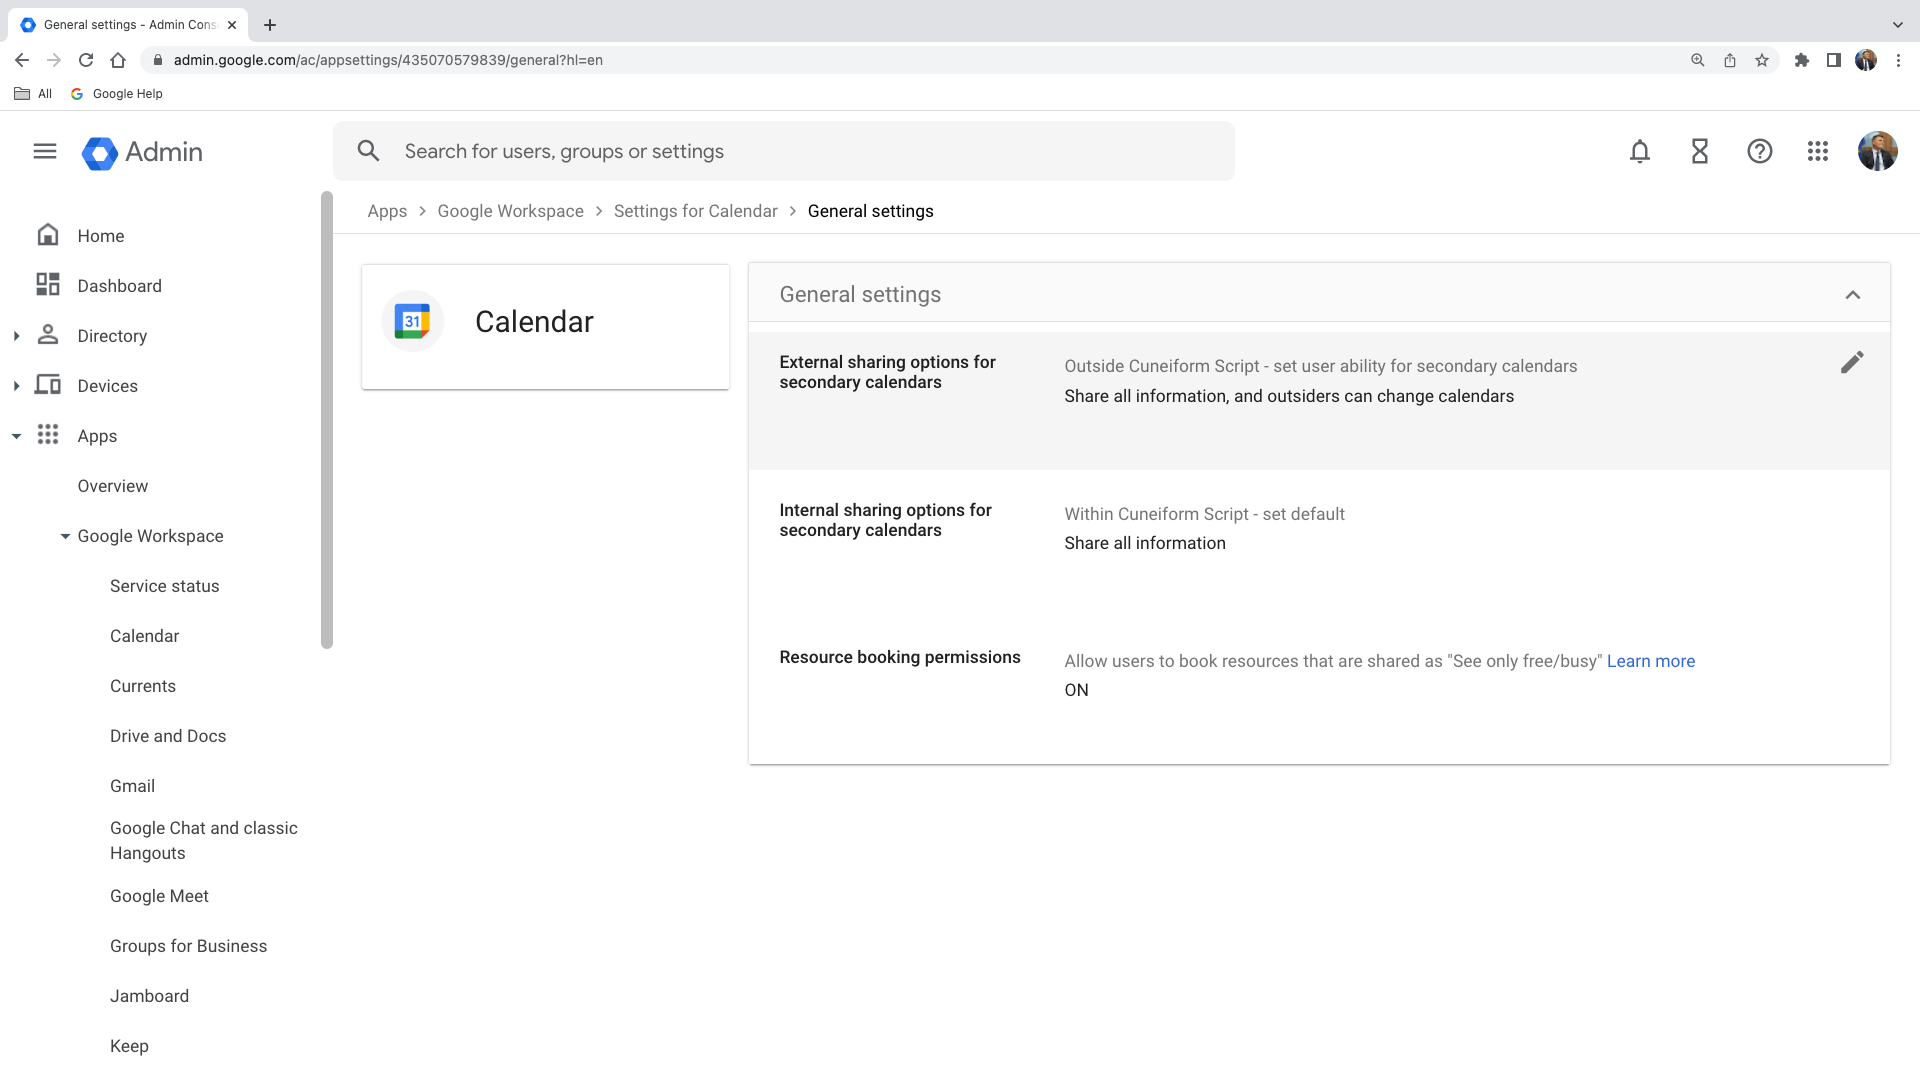
Task: Open the hamburger navigation menu
Action: [x=44, y=151]
